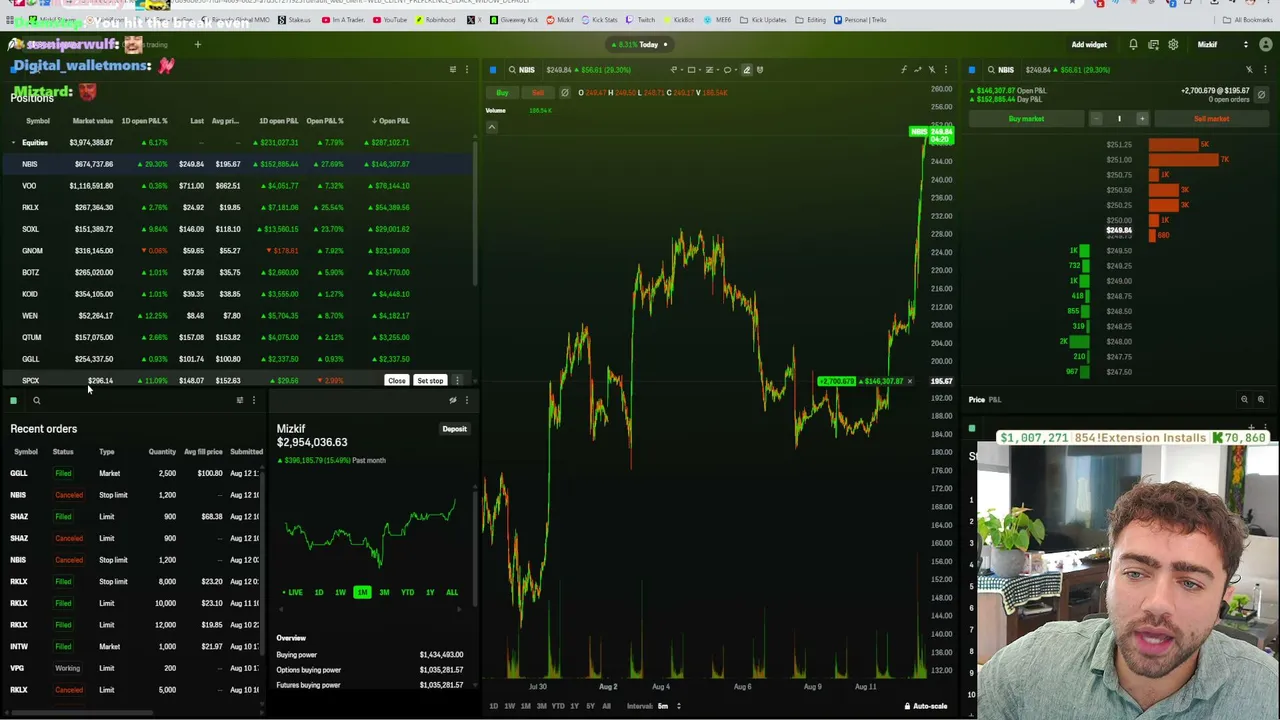
Task: Select the Price tab in ladder
Action: [976, 400]
